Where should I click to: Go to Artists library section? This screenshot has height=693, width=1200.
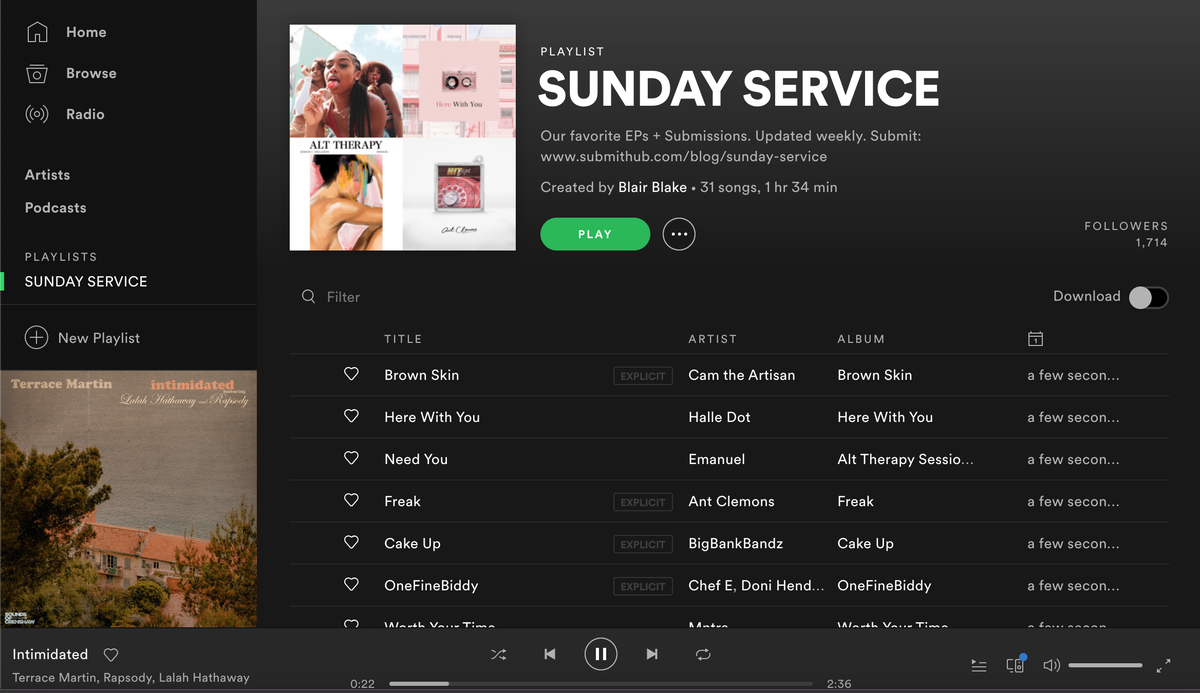click(x=47, y=175)
